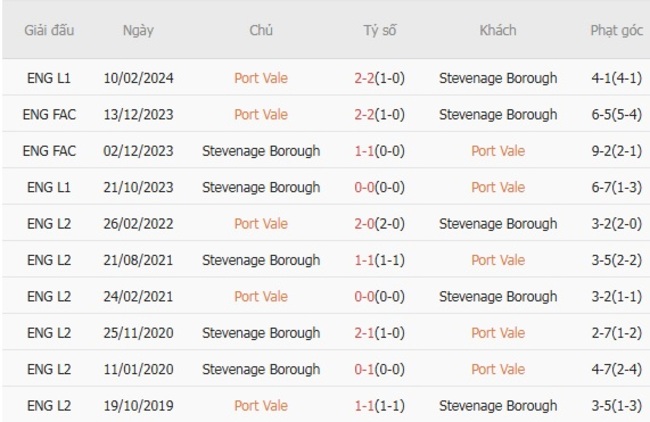Open Stevenage Borough in the 10/02/2024 match row

pos(498,78)
